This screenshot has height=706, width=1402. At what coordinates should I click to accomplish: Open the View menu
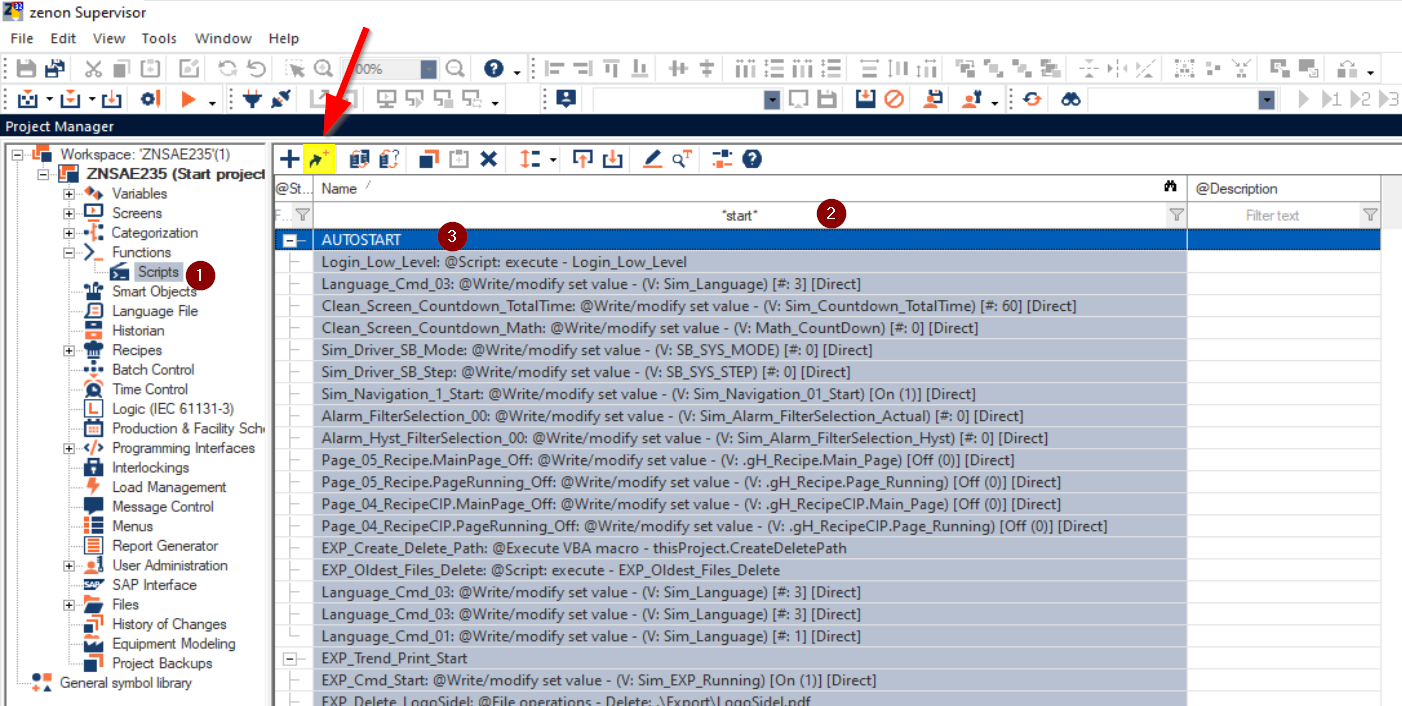coord(109,38)
